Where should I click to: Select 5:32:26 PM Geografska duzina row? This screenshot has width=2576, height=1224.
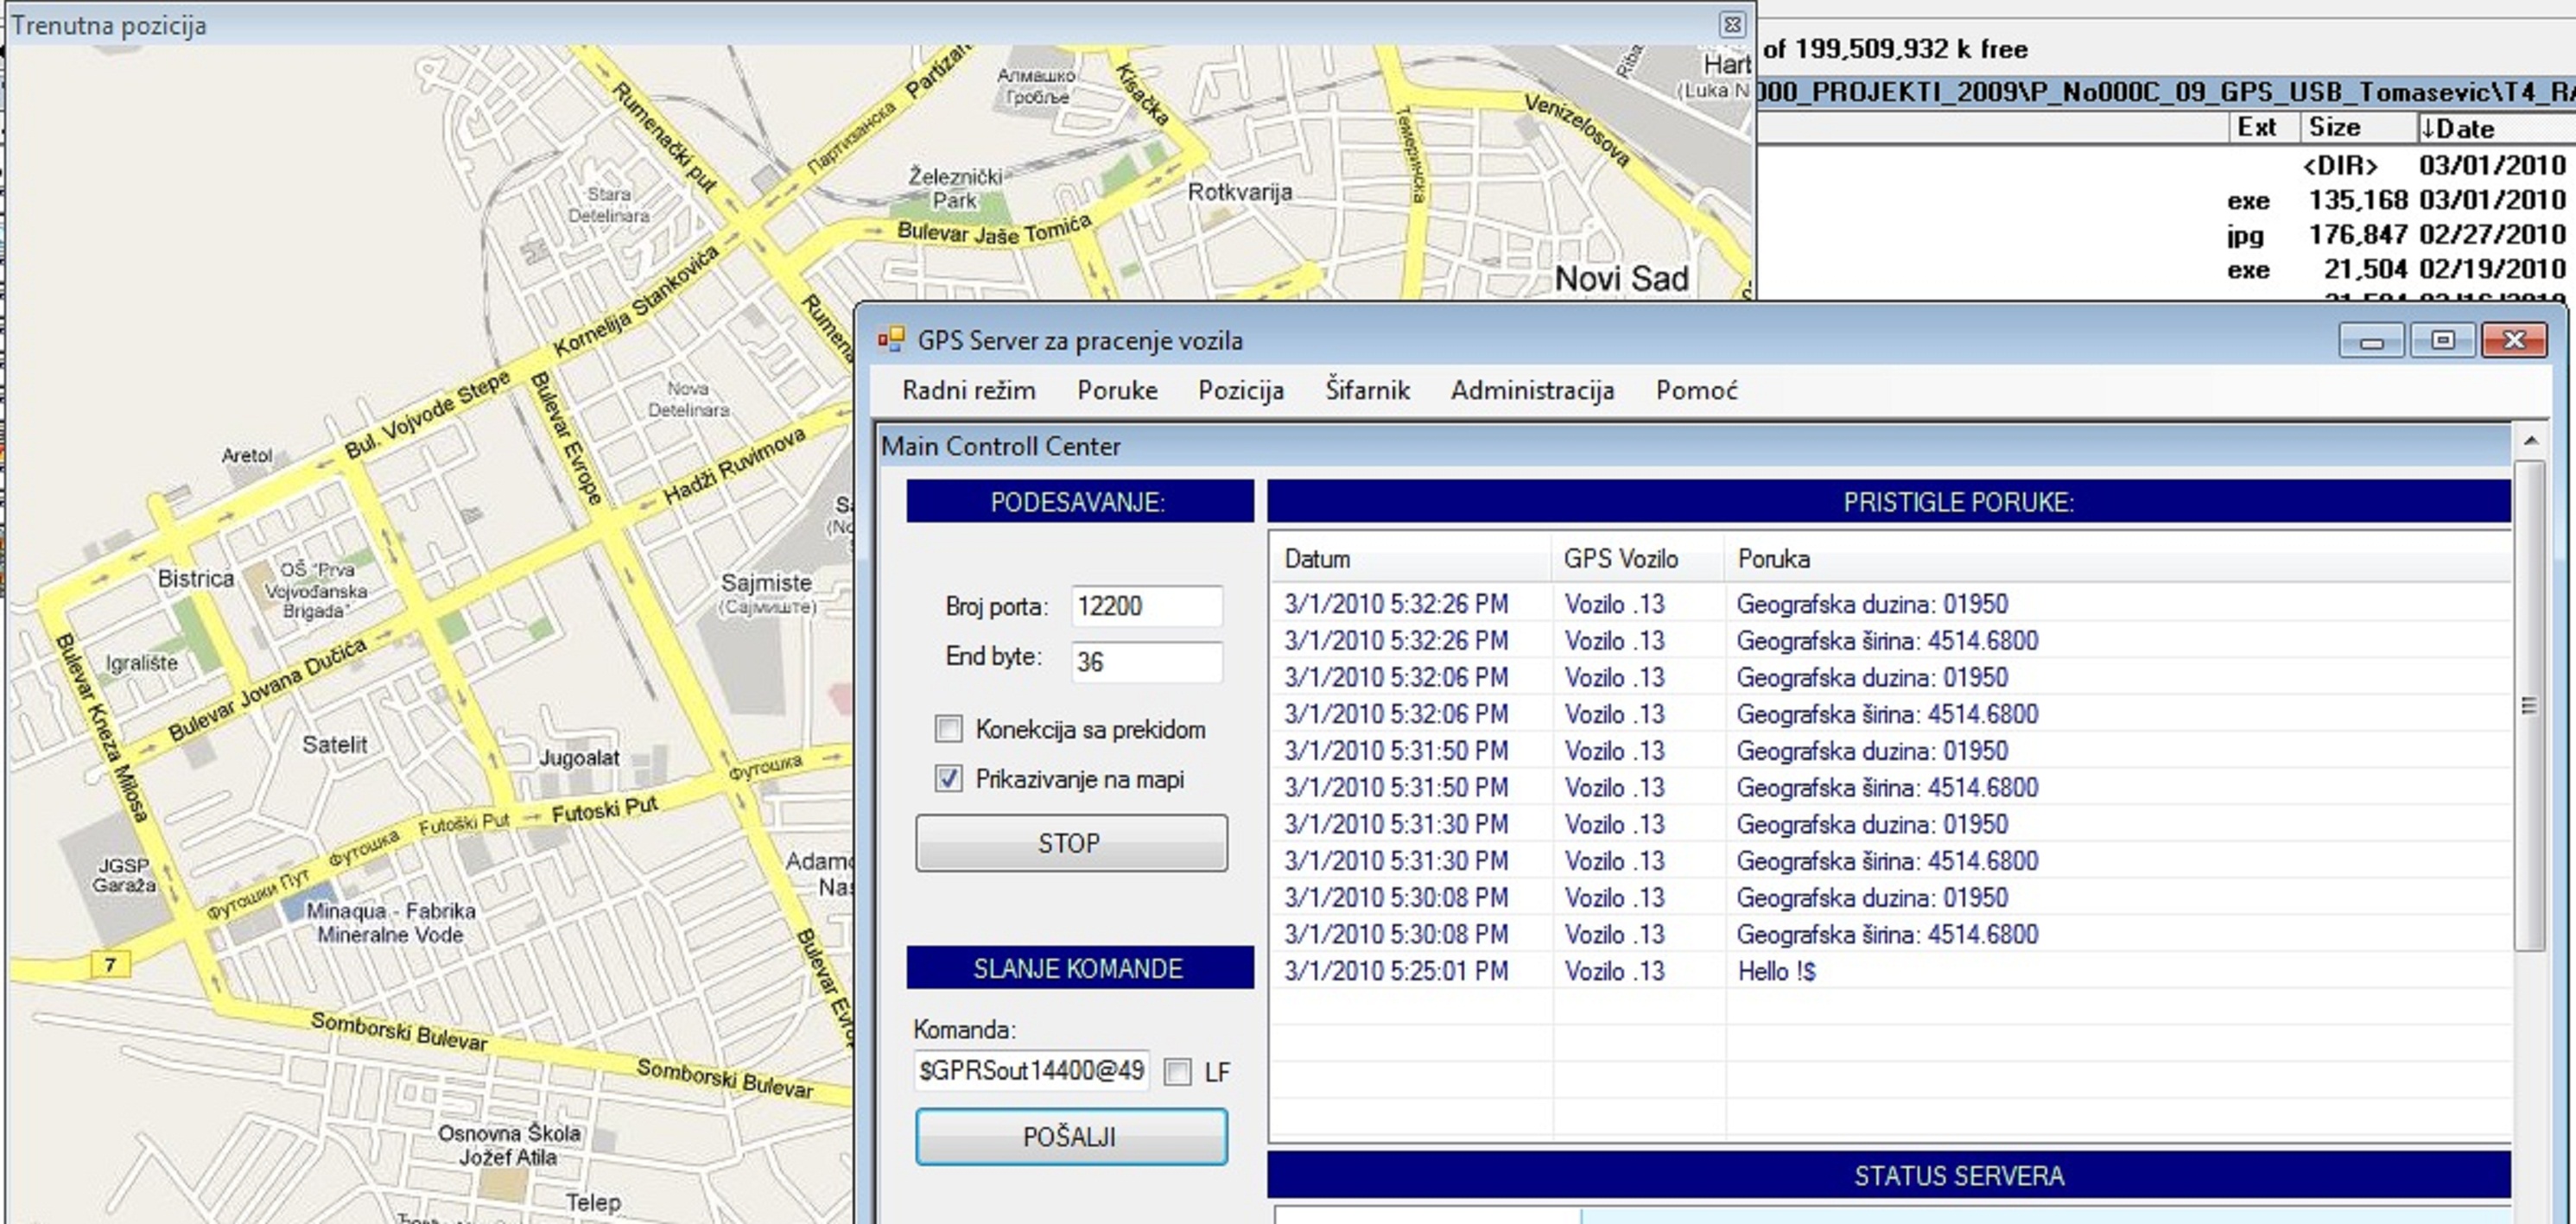click(x=1891, y=604)
